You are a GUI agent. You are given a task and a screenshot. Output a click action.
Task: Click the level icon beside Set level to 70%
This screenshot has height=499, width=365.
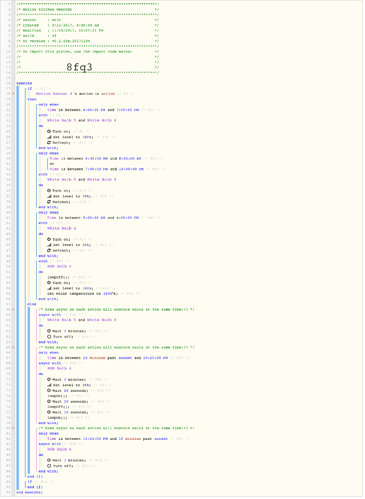[x=49, y=196]
